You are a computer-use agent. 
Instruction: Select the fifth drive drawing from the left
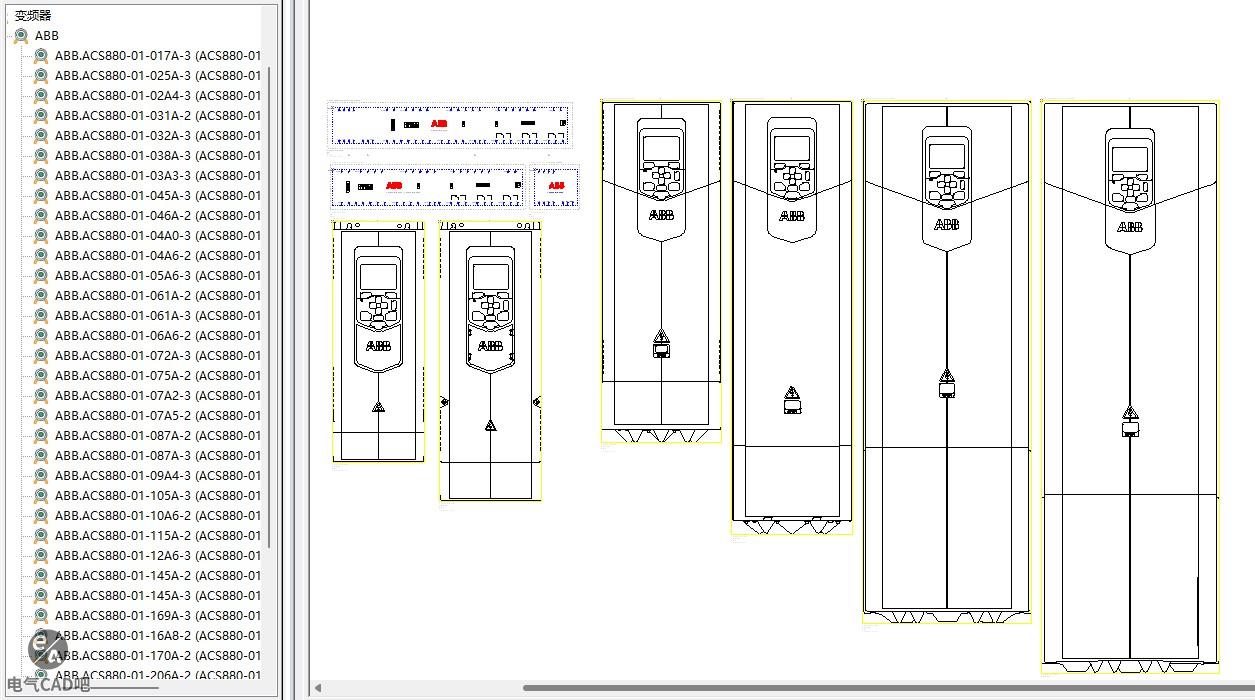click(x=947, y=363)
